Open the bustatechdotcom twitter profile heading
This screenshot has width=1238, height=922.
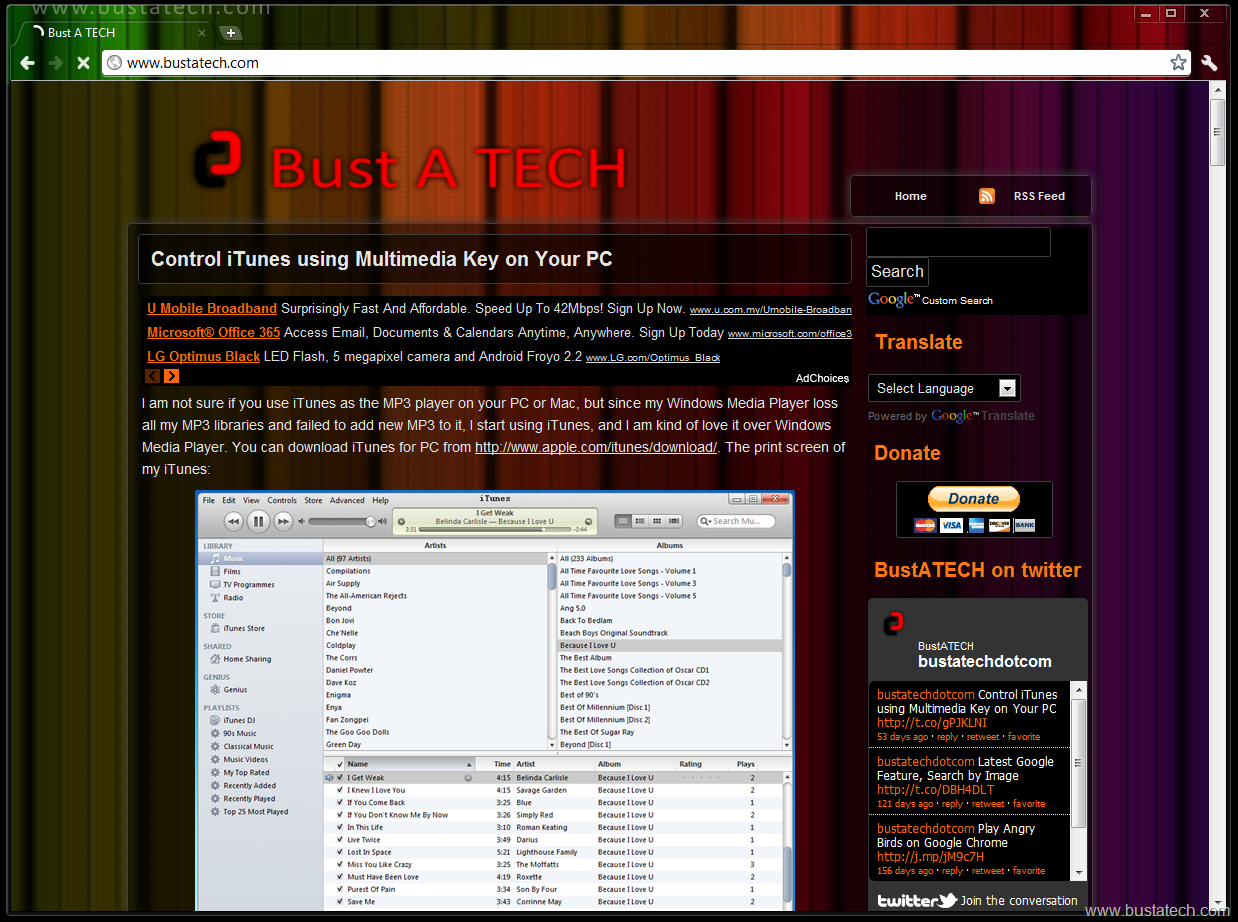point(985,662)
